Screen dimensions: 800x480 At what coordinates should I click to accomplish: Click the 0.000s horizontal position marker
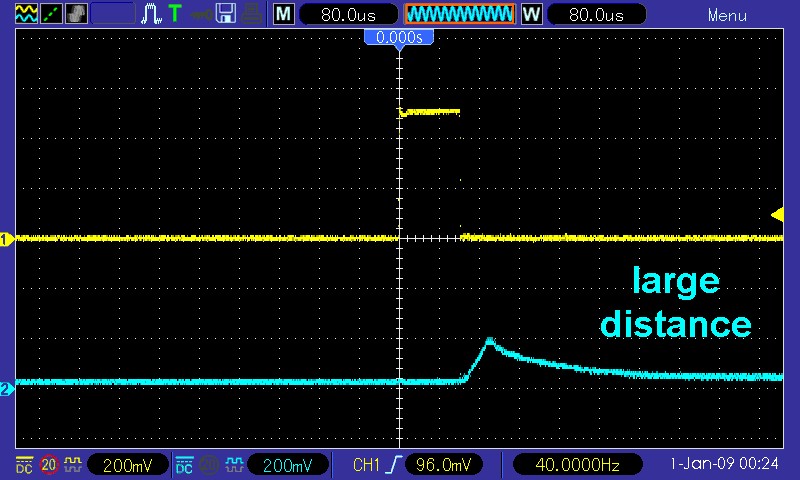(x=400, y=37)
